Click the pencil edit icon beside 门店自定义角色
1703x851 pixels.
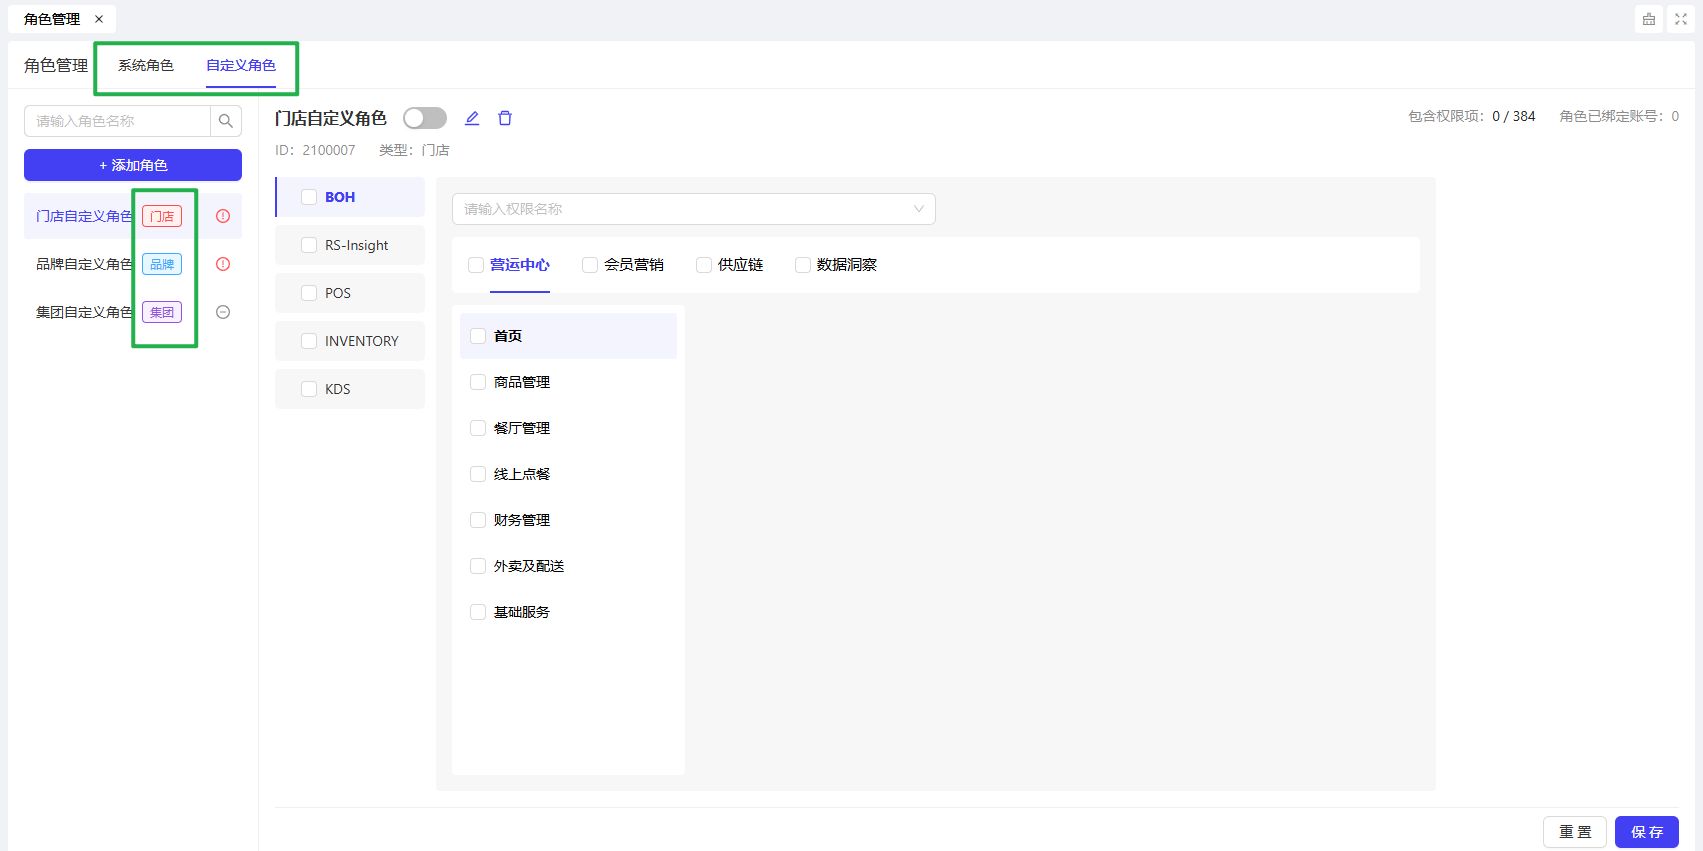(472, 118)
